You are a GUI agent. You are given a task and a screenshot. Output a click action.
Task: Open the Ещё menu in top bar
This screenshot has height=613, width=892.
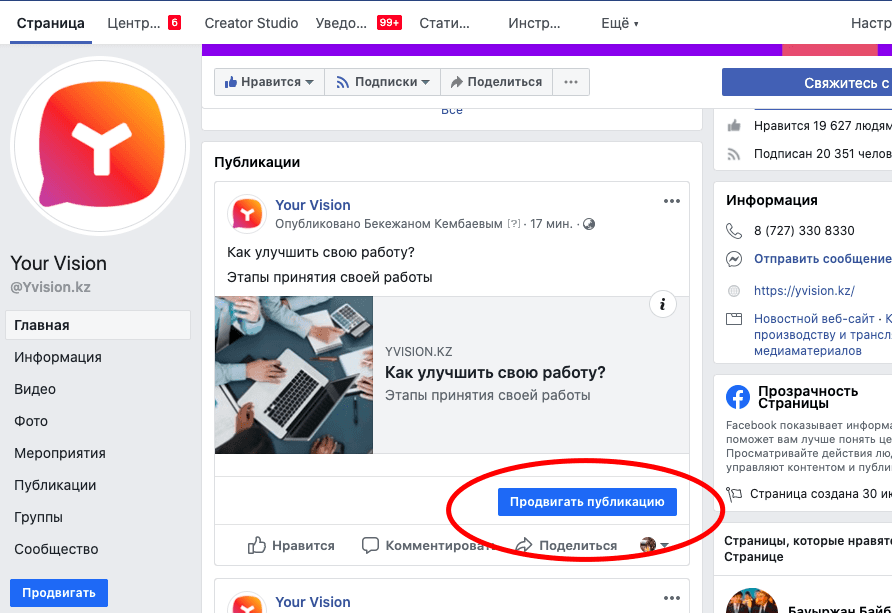coord(620,23)
